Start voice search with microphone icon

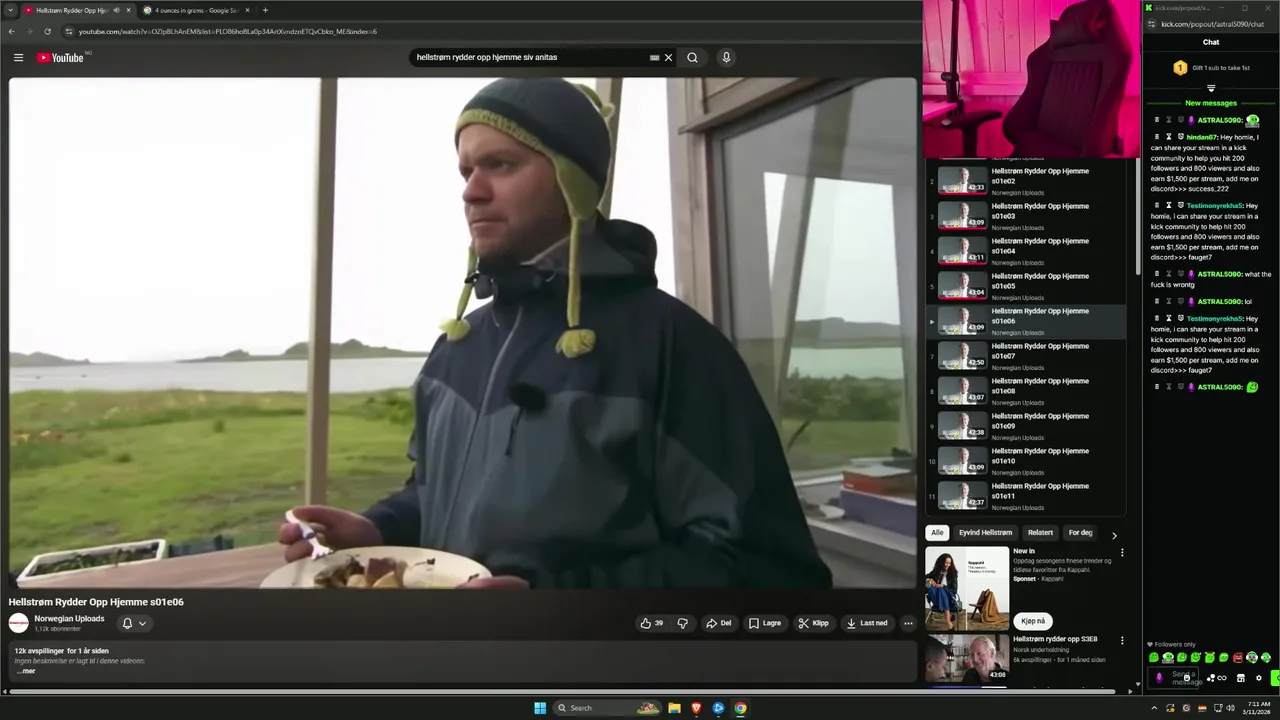click(726, 58)
